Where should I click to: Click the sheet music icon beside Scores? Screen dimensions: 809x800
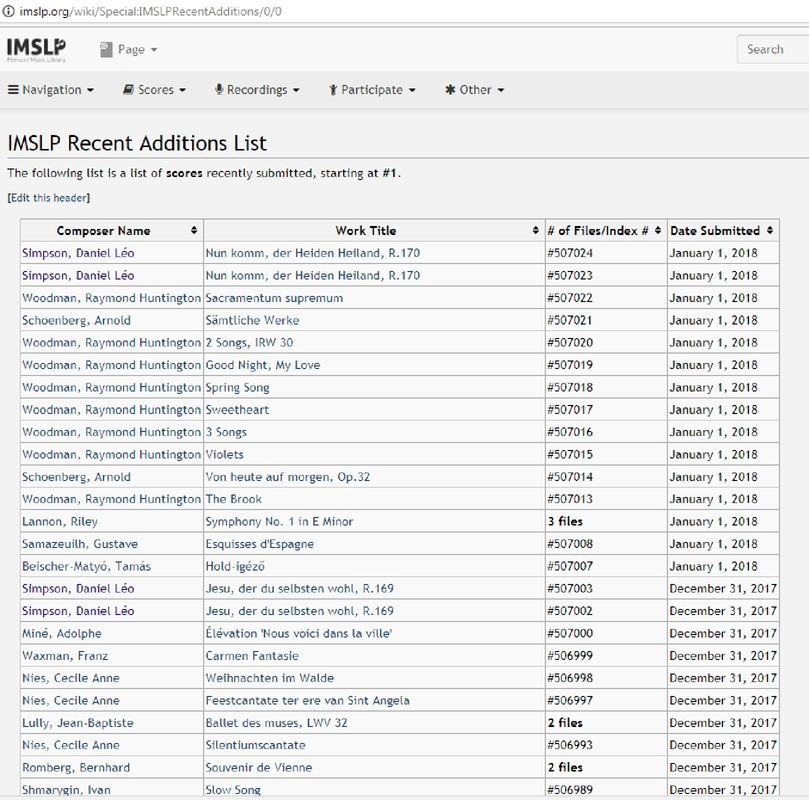128,89
